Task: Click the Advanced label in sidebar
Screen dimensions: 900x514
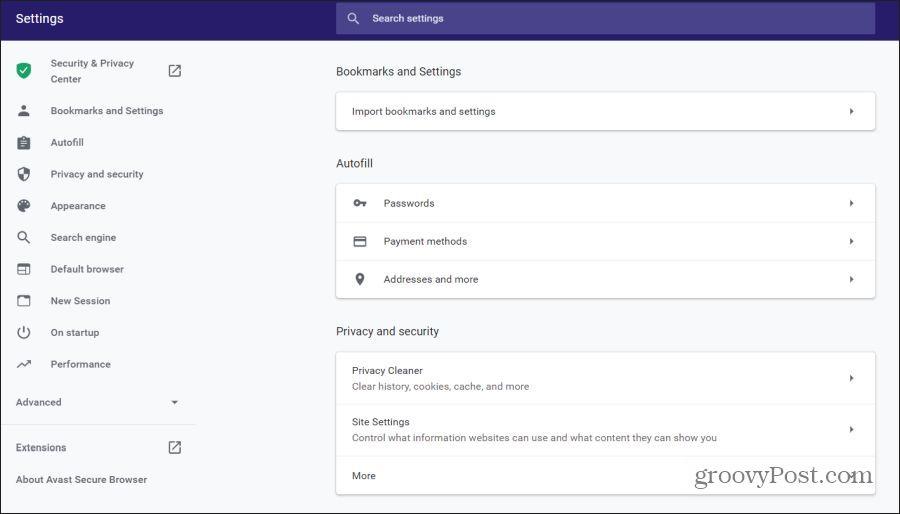Action: 38,402
